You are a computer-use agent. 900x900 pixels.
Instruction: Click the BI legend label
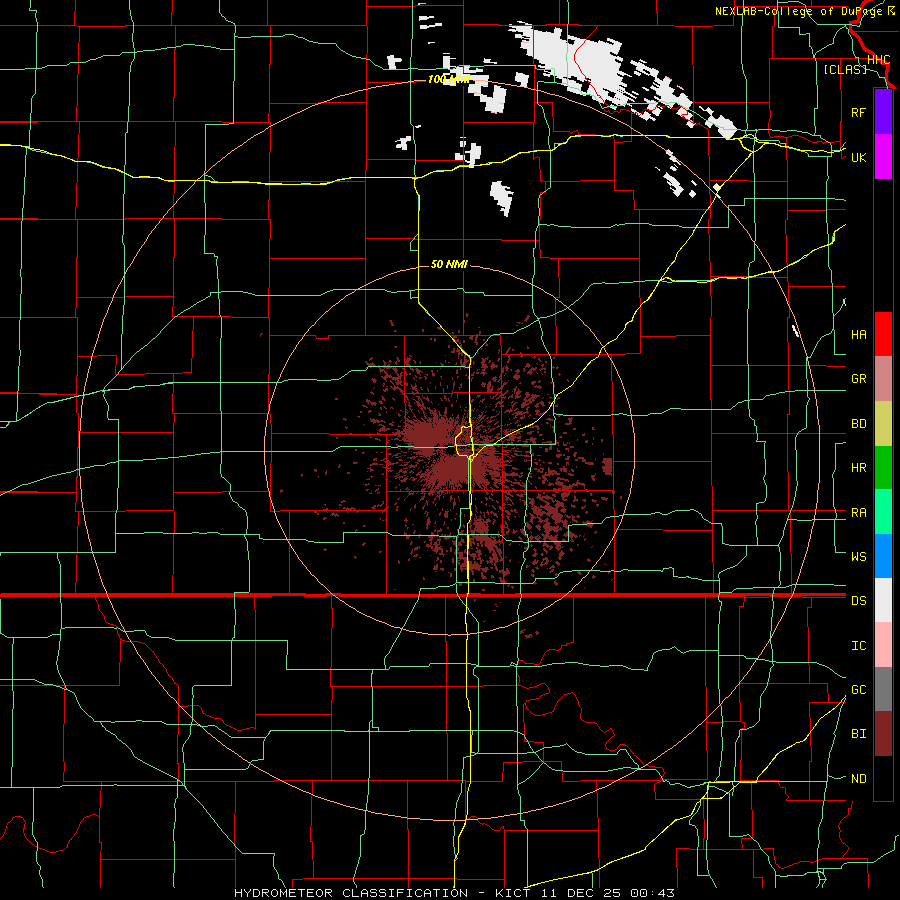[858, 734]
